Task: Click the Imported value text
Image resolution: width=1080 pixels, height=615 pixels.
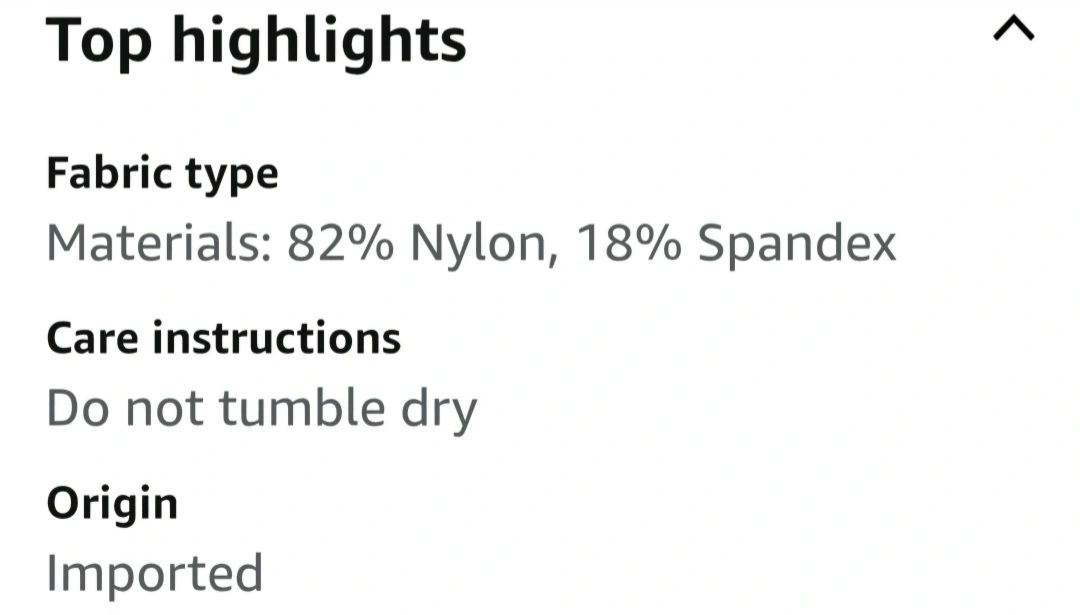Action: tap(155, 573)
